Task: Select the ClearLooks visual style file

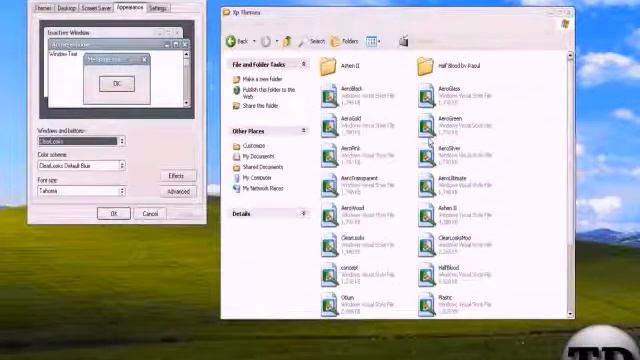Action: [358, 245]
